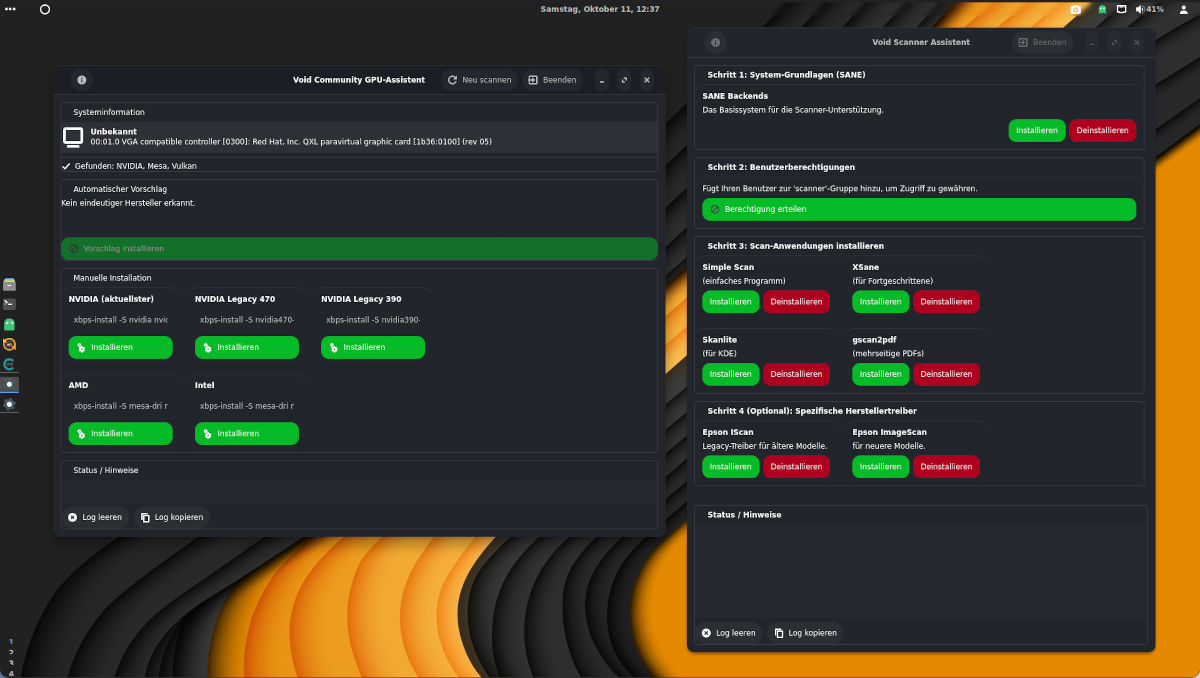The width and height of the screenshot is (1200, 678).
Task: Click the green ghost tray icon in top bar
Action: (x=1102, y=9)
